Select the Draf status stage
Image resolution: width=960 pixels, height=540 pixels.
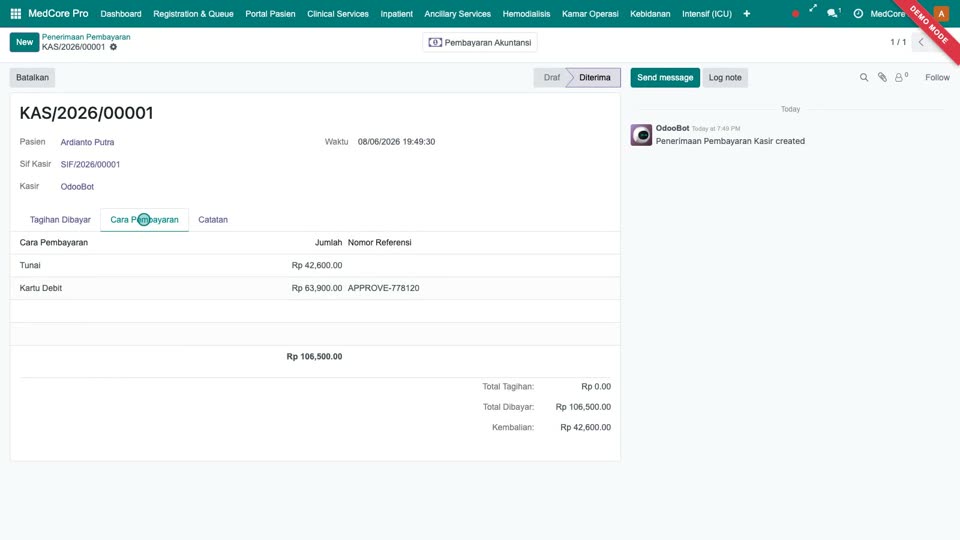tap(551, 78)
